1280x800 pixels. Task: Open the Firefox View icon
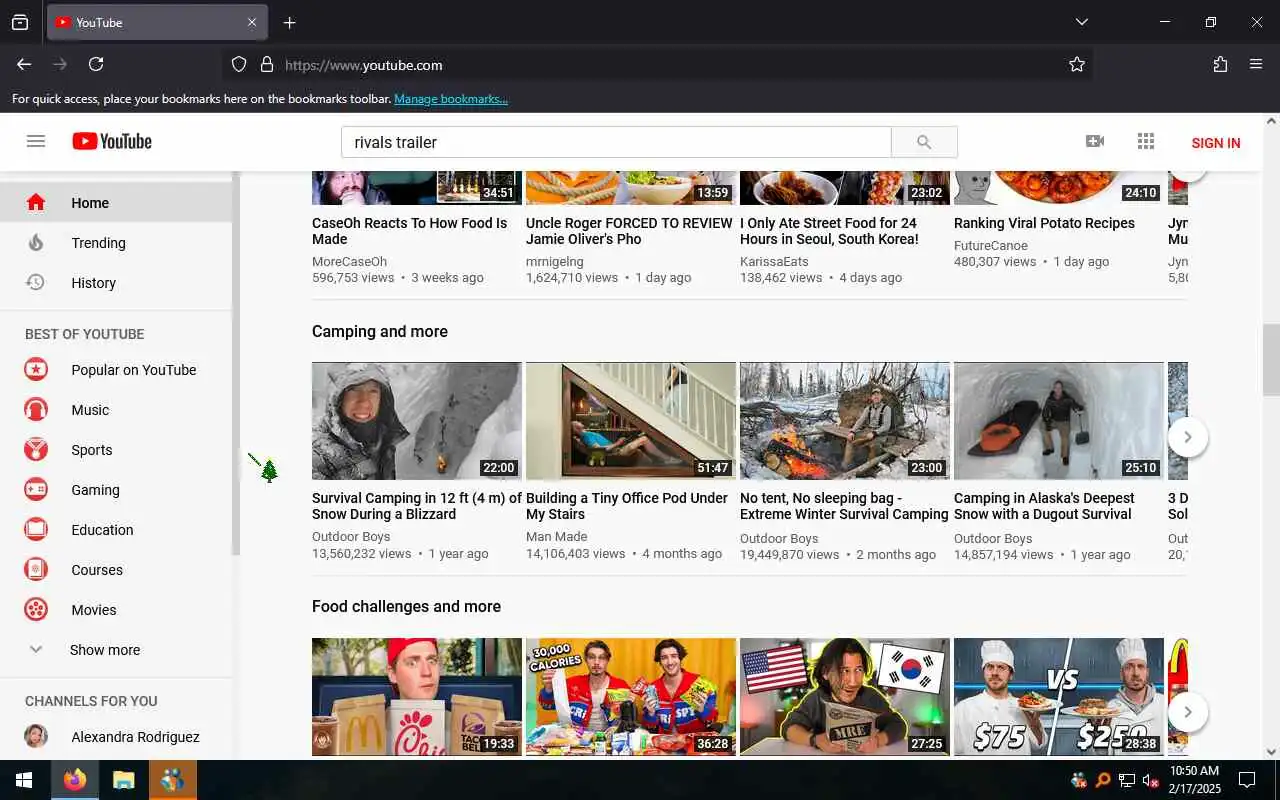[20, 22]
